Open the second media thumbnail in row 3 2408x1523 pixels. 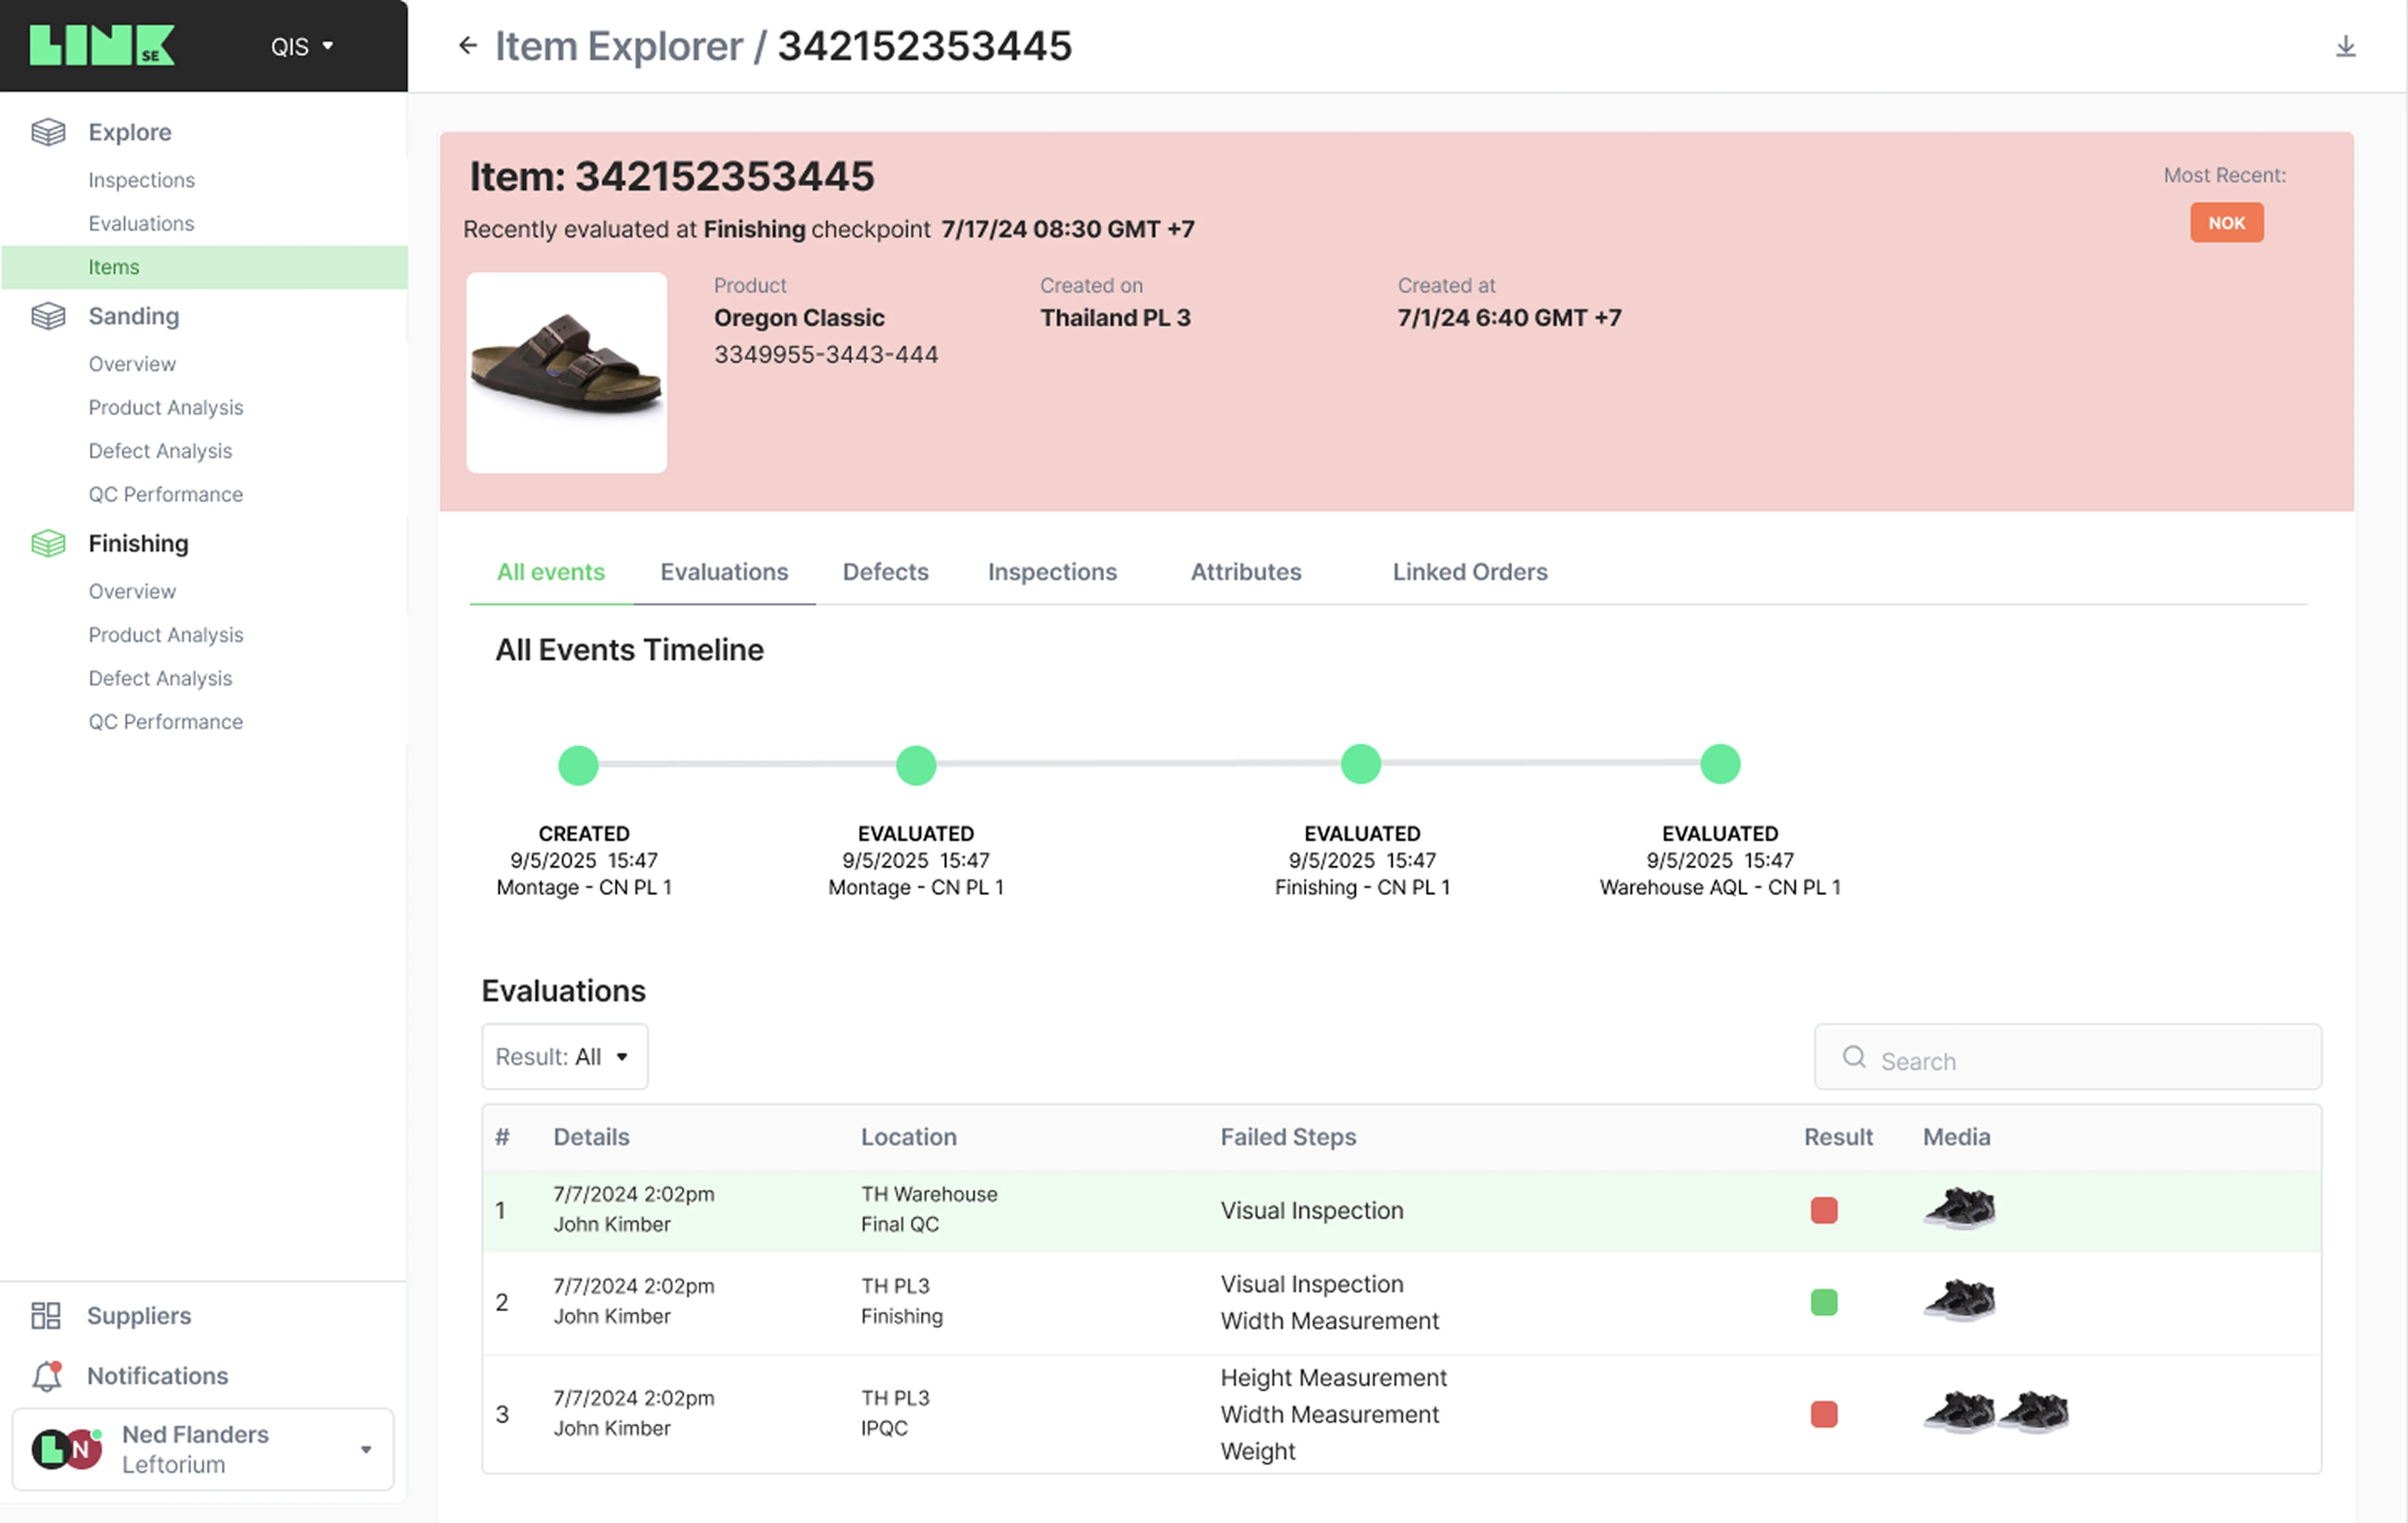[x=2033, y=1412]
